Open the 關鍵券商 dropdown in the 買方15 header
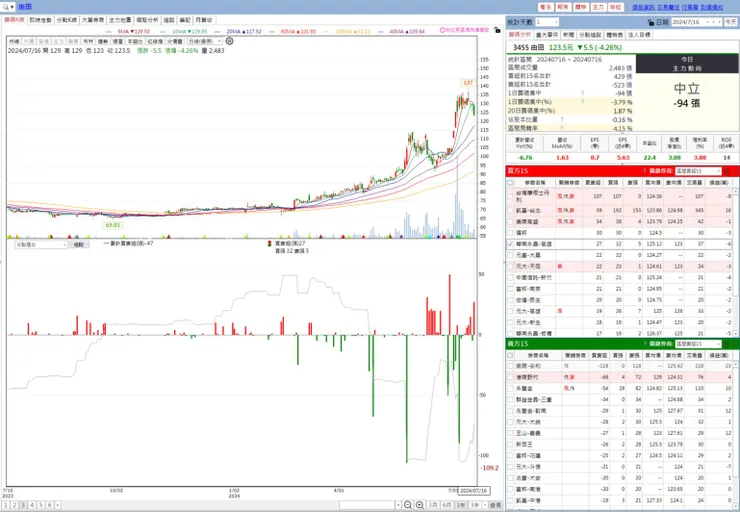The image size is (740, 512). click(698, 171)
